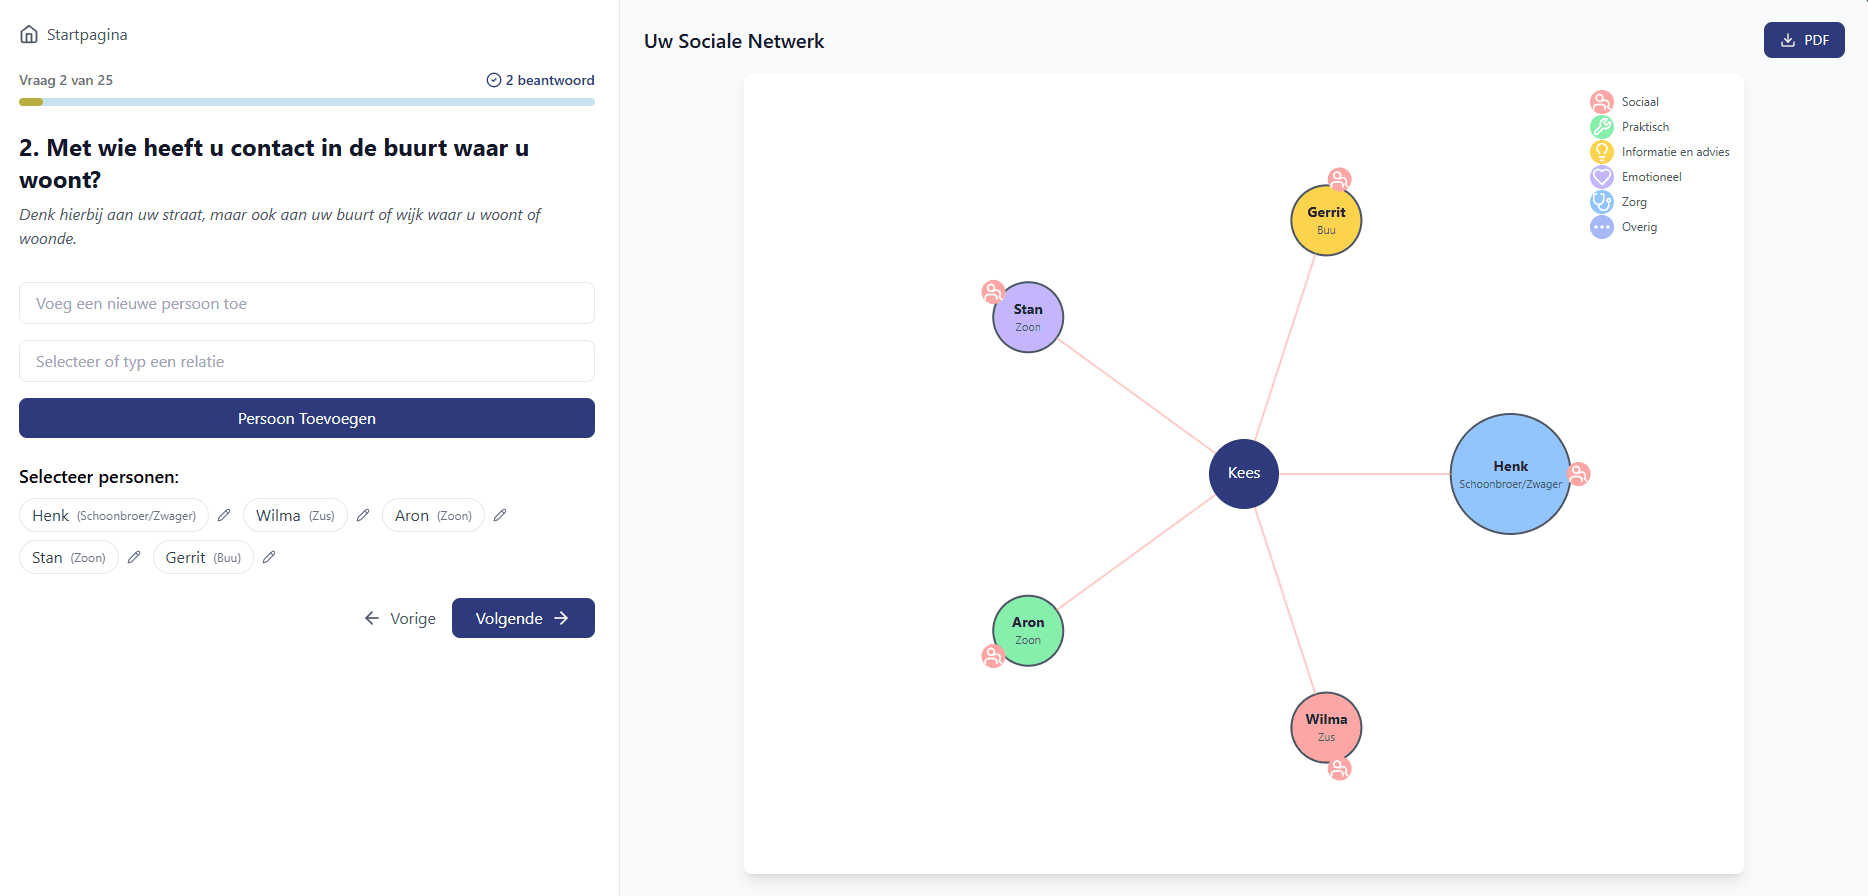Go back with the Vorige link
The image size is (1868, 896).
pyautogui.click(x=400, y=618)
